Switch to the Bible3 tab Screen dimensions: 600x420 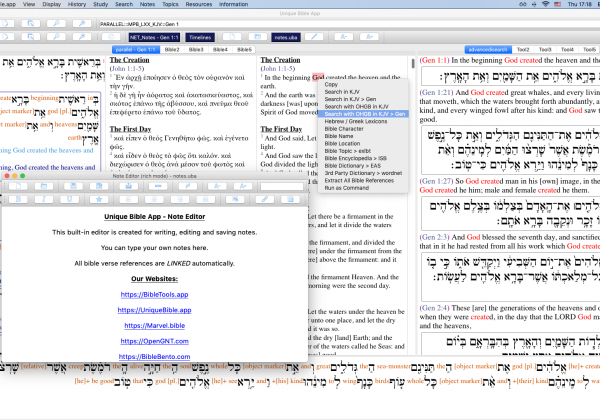pyautogui.click(x=196, y=50)
